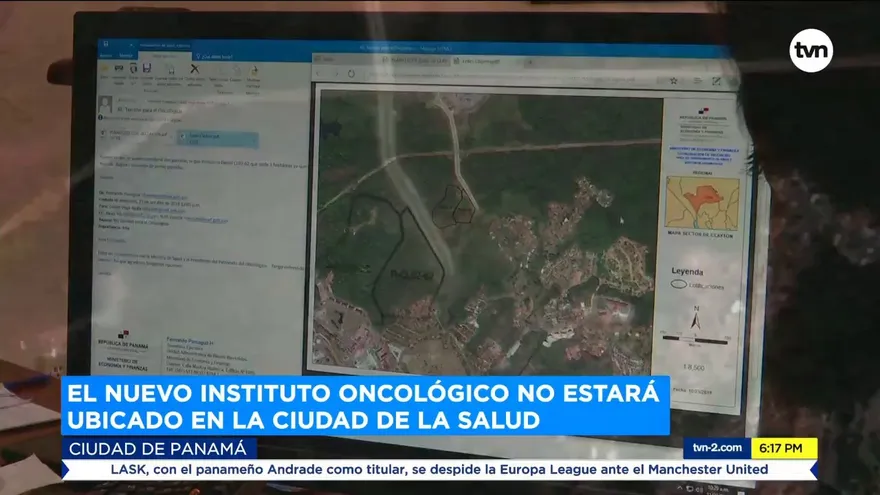Add page to favorites with star icon
Screen dimensions: 880x495
673,81
